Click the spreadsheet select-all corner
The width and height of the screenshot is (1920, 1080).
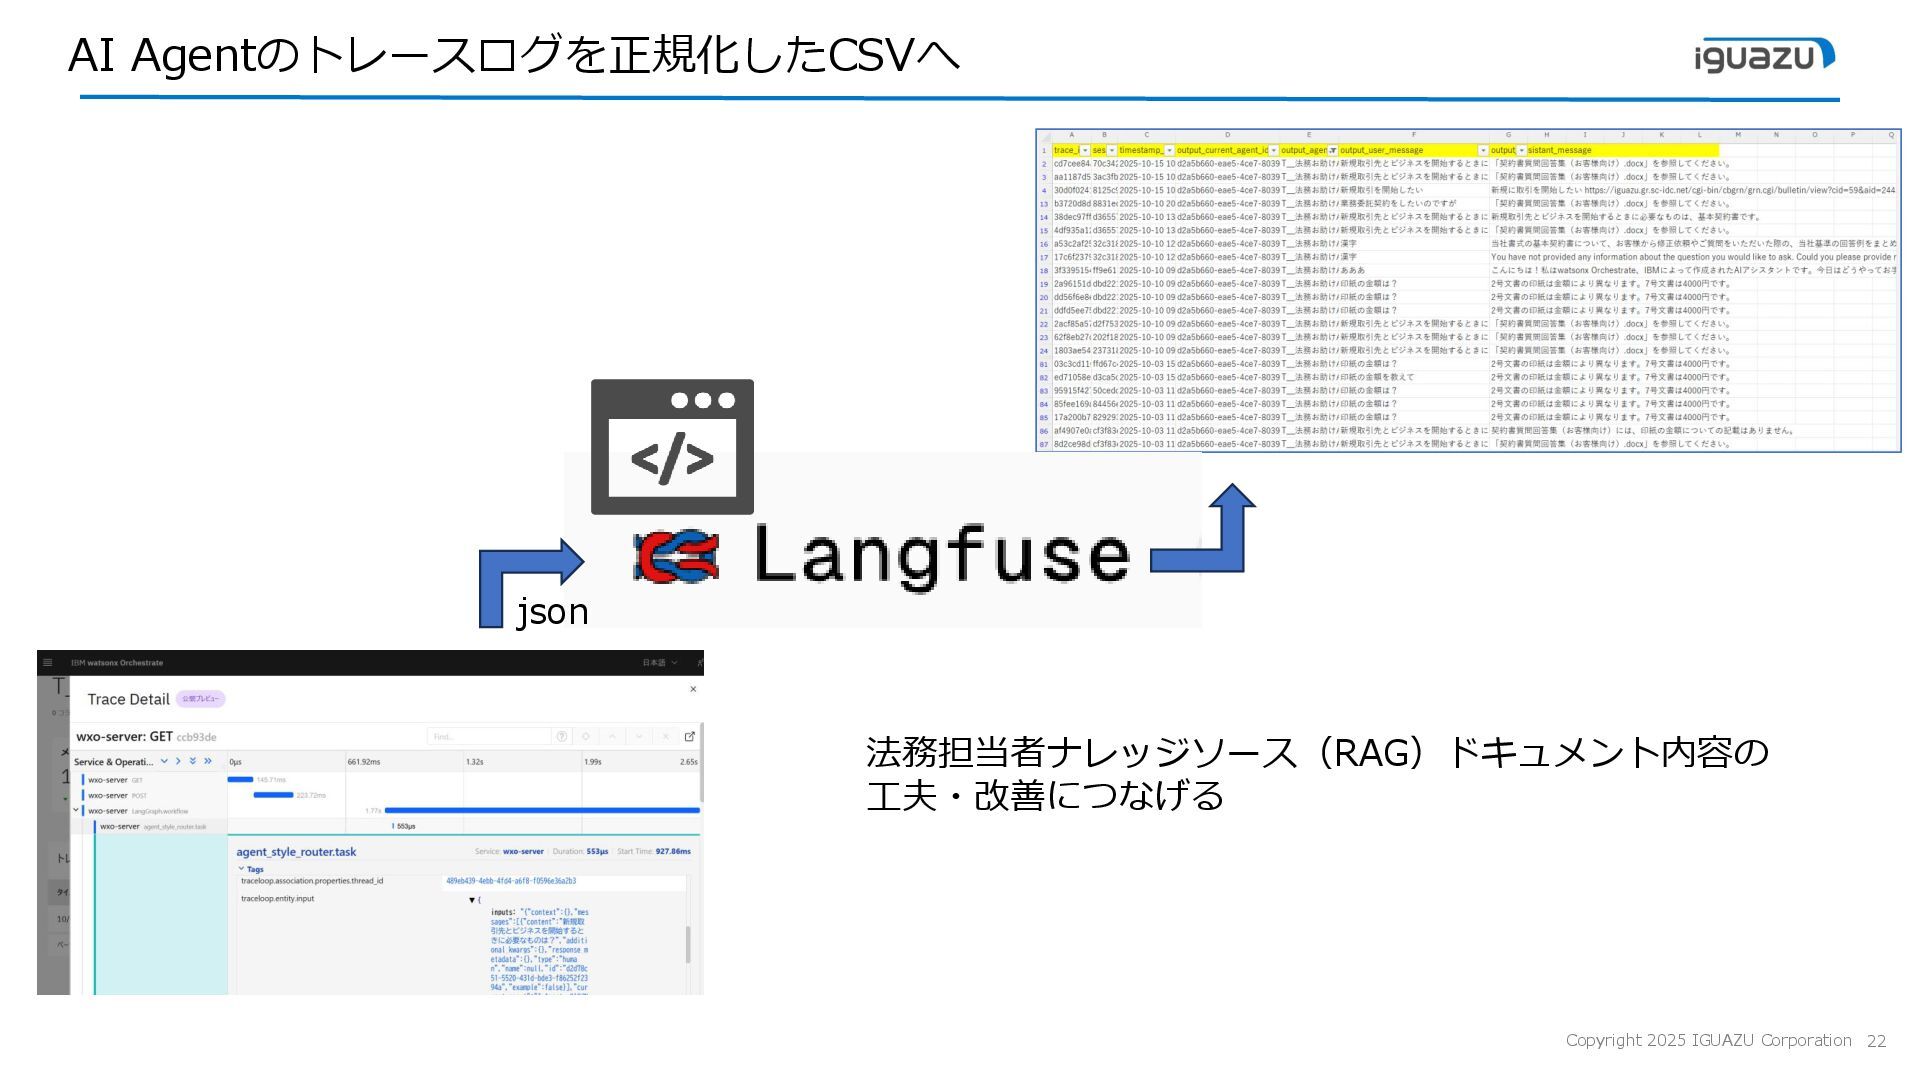(1044, 135)
